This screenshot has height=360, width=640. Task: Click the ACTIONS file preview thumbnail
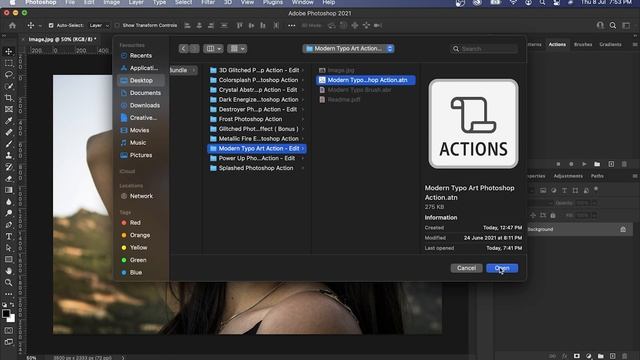pos(473,124)
